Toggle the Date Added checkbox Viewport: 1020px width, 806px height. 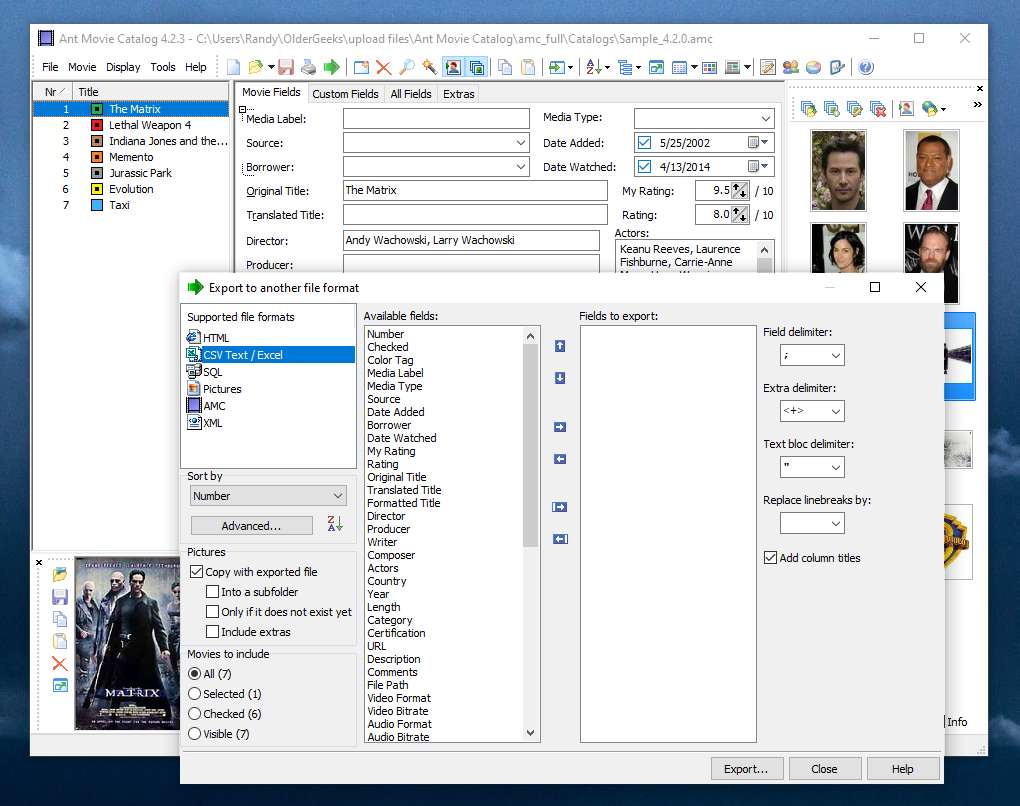point(644,142)
